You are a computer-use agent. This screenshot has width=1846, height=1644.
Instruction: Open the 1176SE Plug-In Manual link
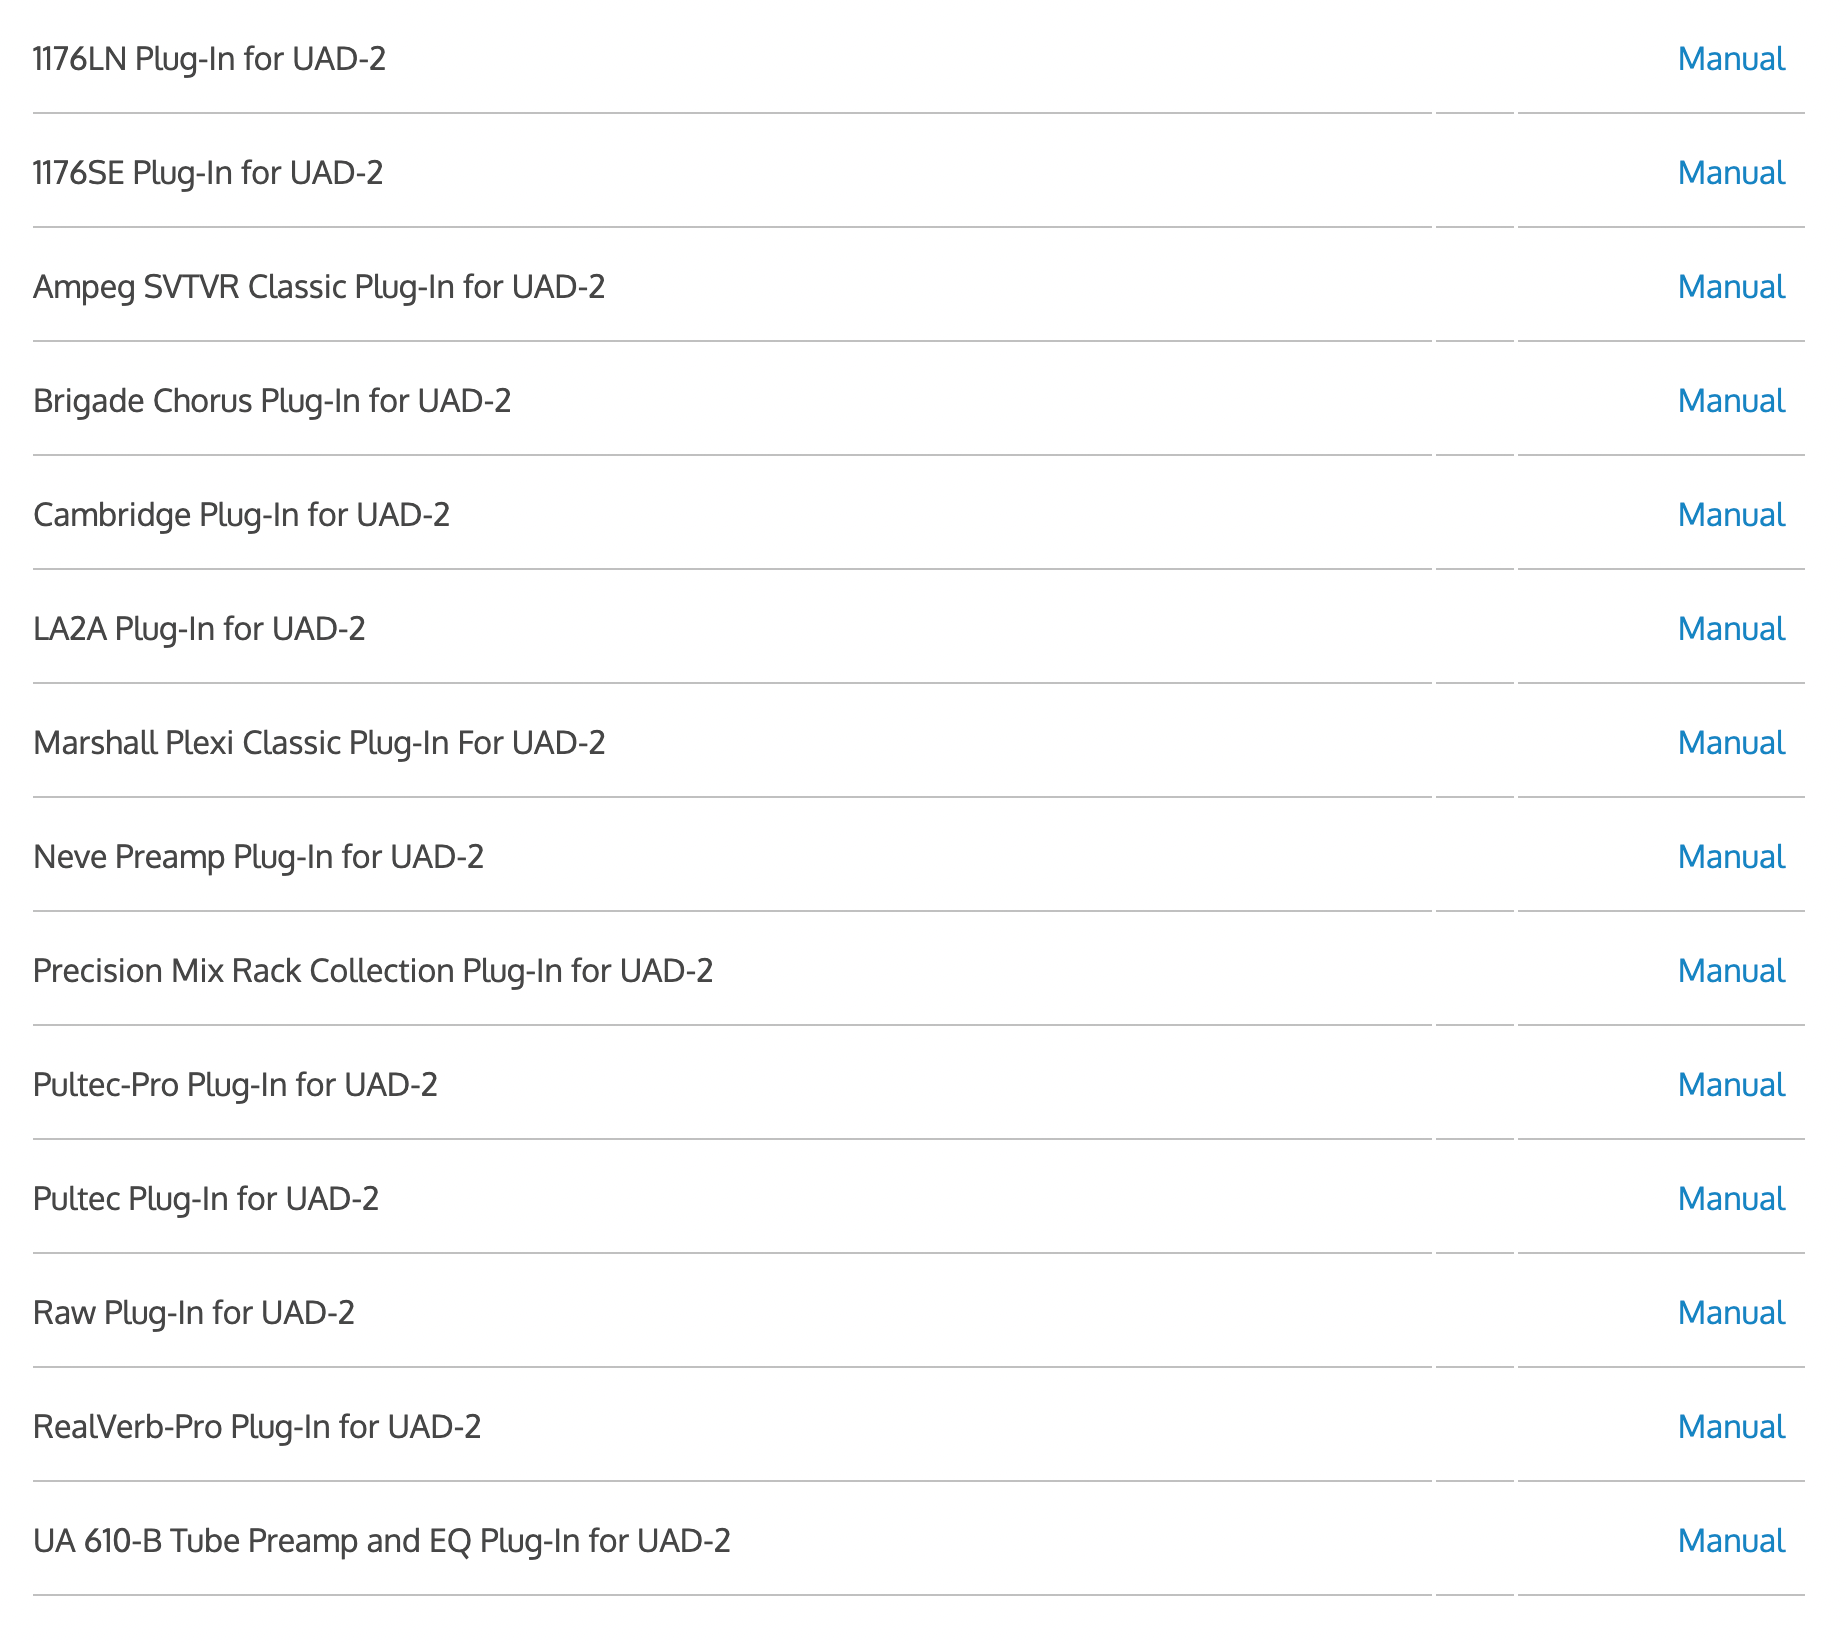1730,173
